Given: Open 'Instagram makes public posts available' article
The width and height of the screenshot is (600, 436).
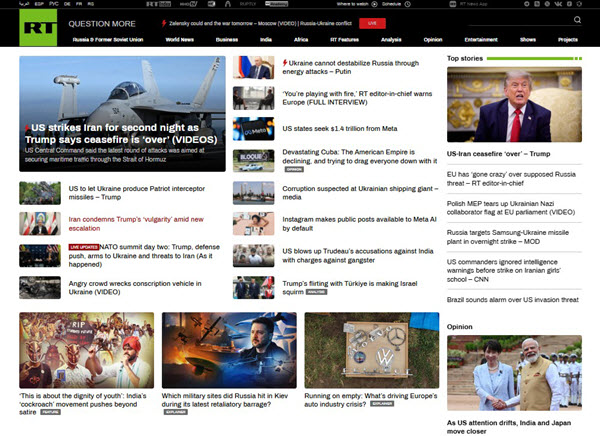Looking at the screenshot, I should point(359,224).
